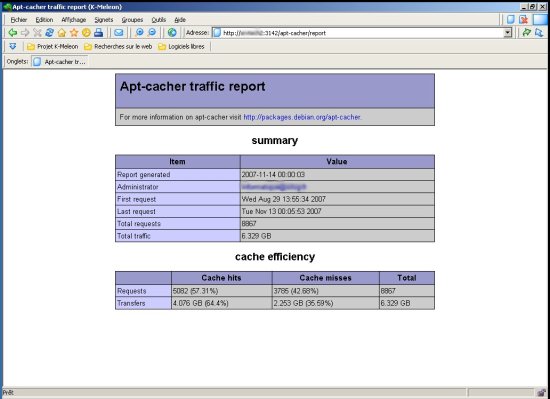Click the 'Requests' row label in cache table

pyautogui.click(x=132, y=291)
